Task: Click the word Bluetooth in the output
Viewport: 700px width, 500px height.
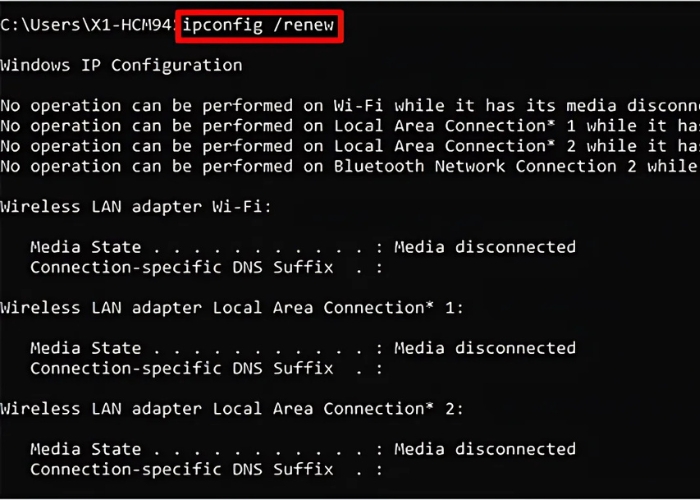Action: (x=379, y=166)
